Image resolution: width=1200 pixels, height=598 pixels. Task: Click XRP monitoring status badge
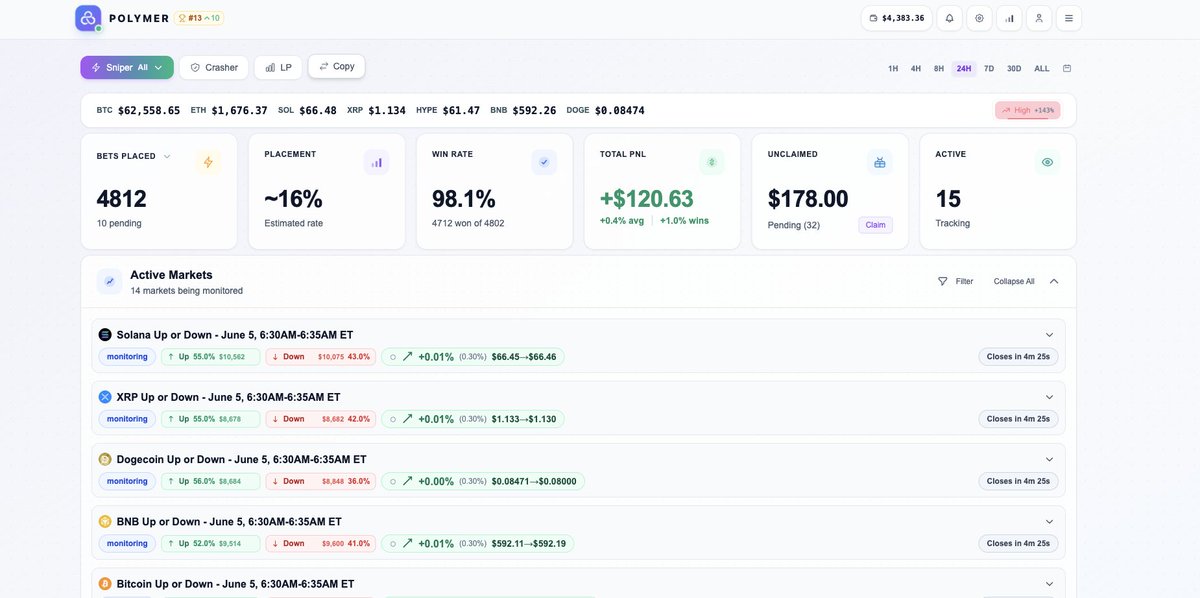127,419
